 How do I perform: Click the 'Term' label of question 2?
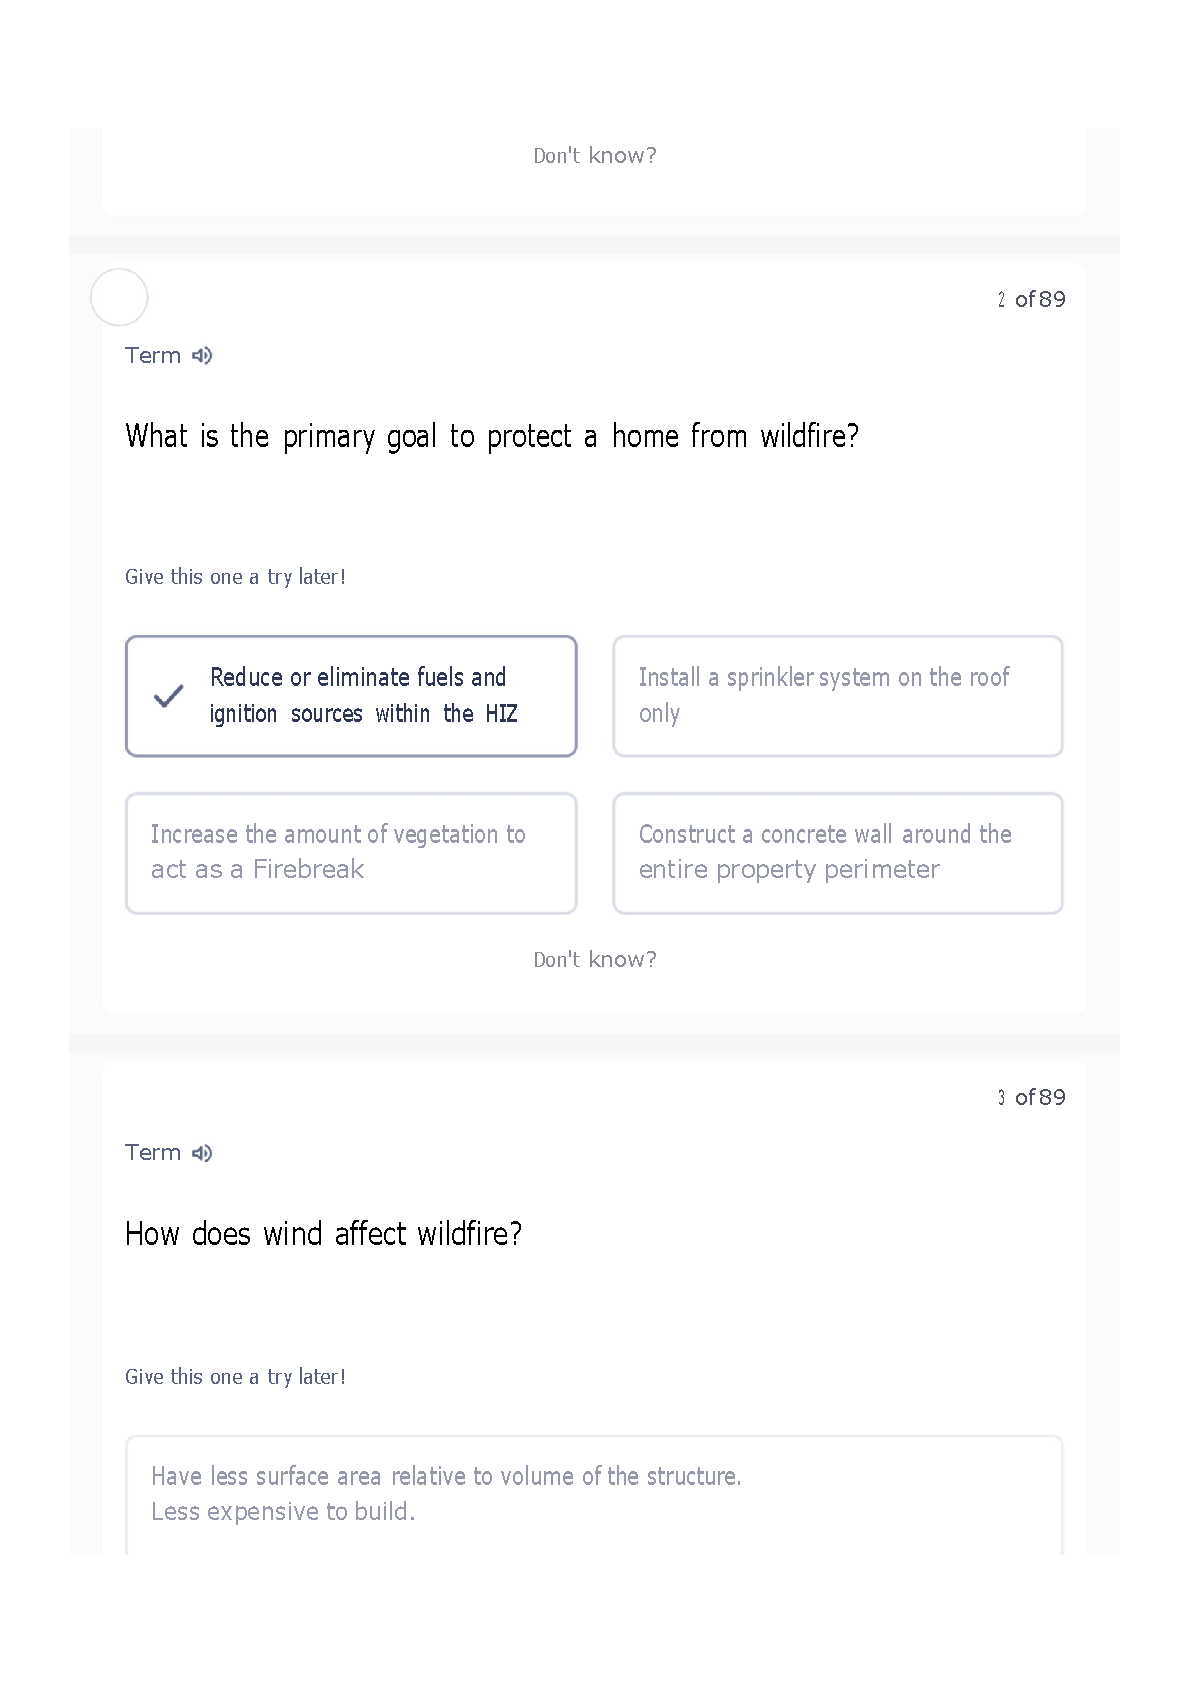click(153, 356)
